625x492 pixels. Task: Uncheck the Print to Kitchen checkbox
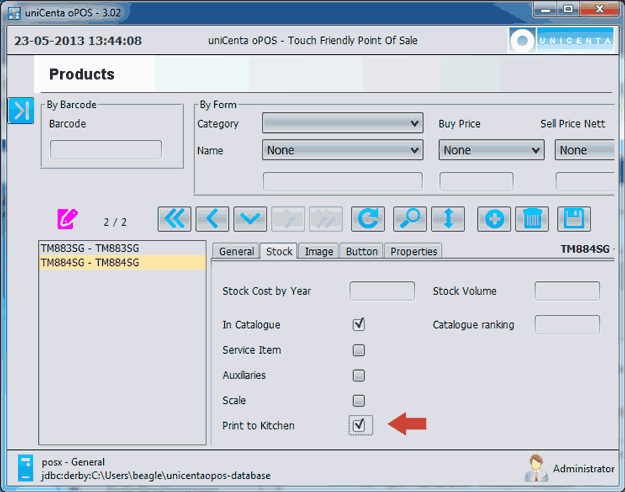click(359, 425)
